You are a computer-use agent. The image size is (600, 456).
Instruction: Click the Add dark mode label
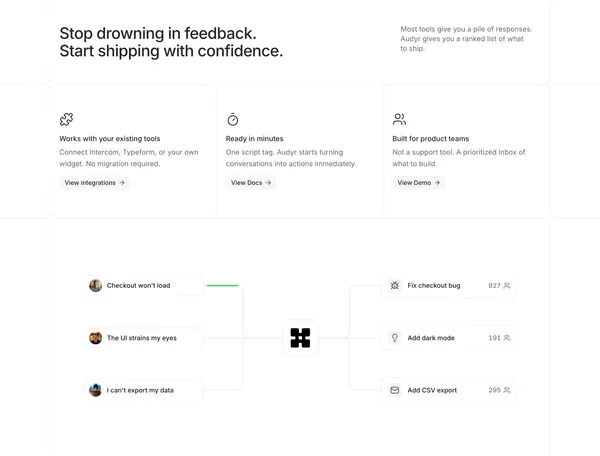(x=431, y=338)
